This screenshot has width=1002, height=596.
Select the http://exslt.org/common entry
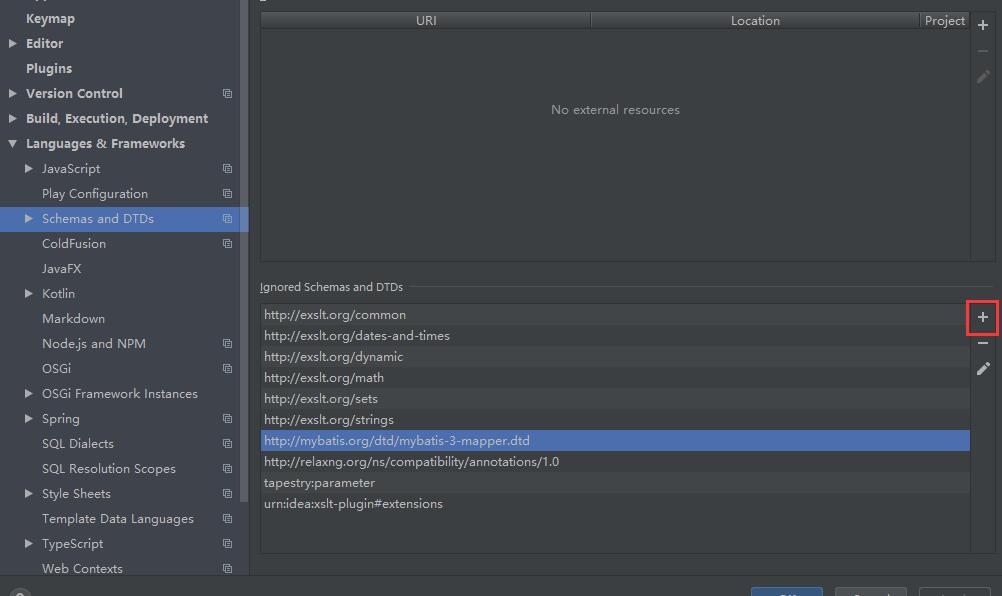[x=335, y=315]
